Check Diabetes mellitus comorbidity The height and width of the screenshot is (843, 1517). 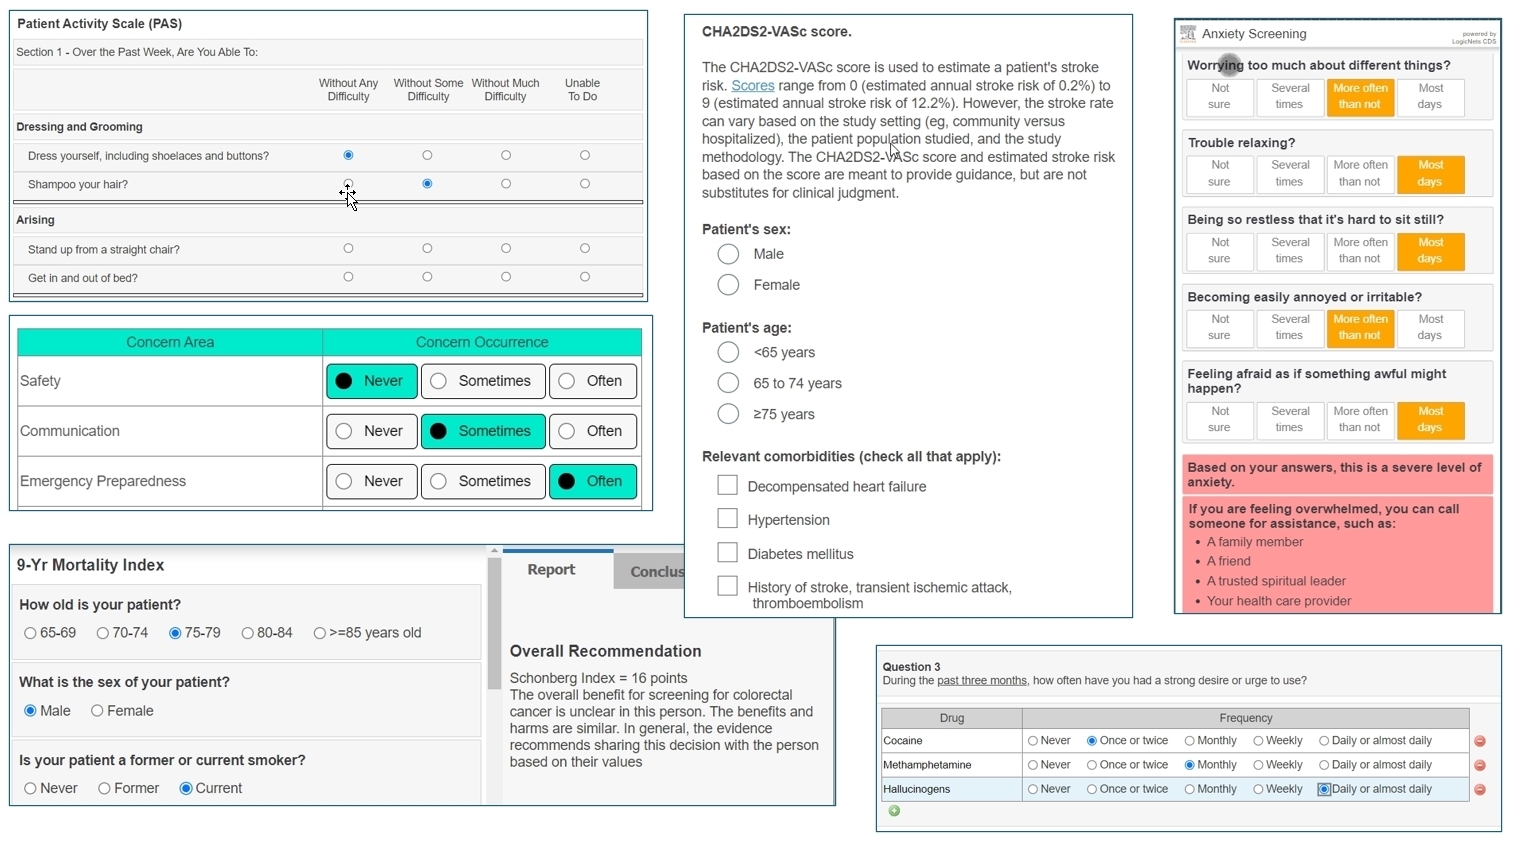click(727, 553)
